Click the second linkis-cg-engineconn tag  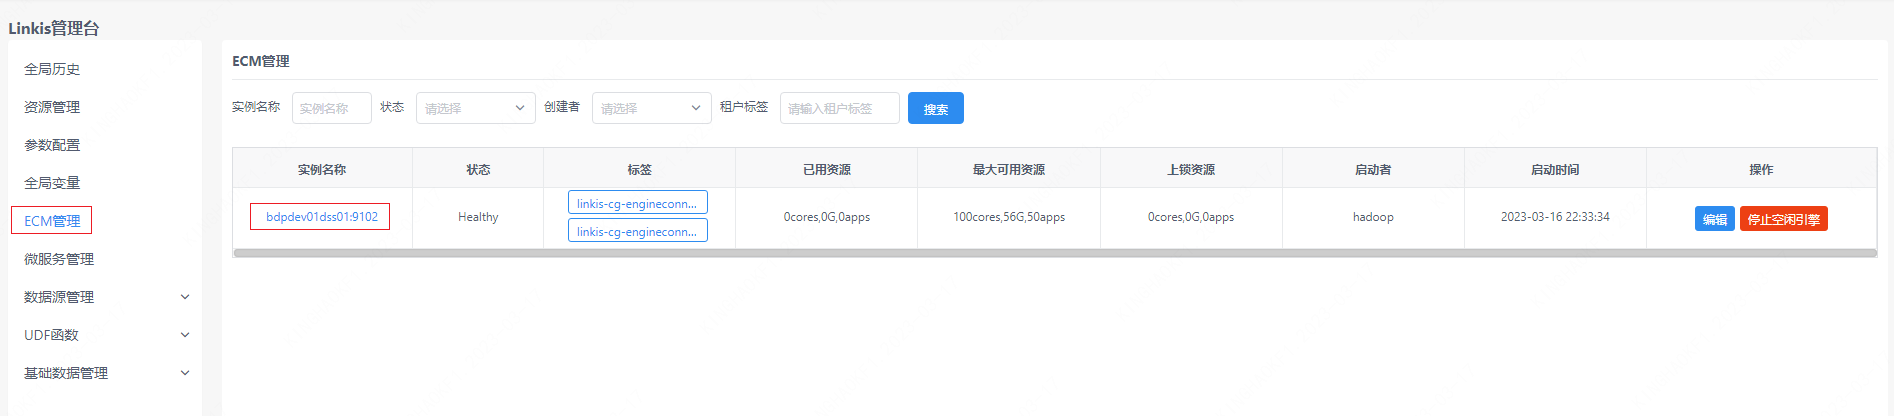pos(637,231)
